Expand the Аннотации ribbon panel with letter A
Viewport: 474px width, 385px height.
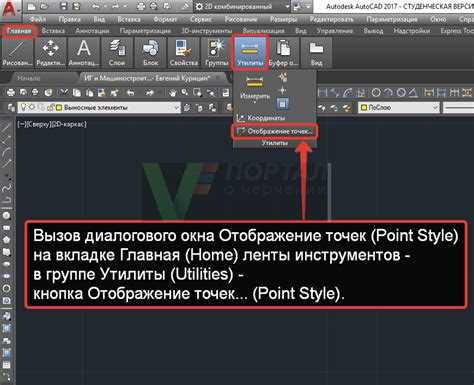coord(84,53)
